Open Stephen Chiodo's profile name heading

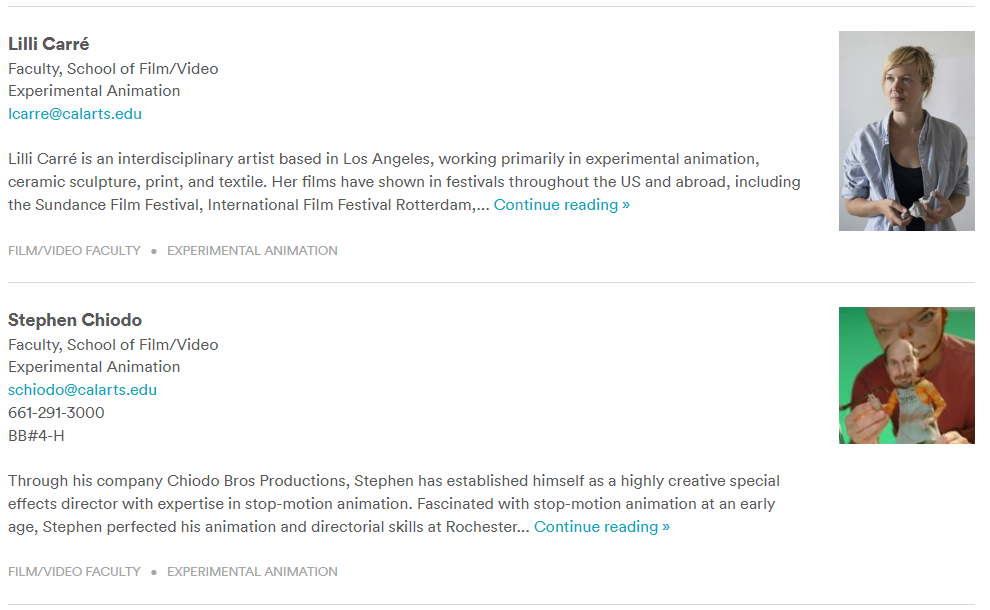point(75,320)
